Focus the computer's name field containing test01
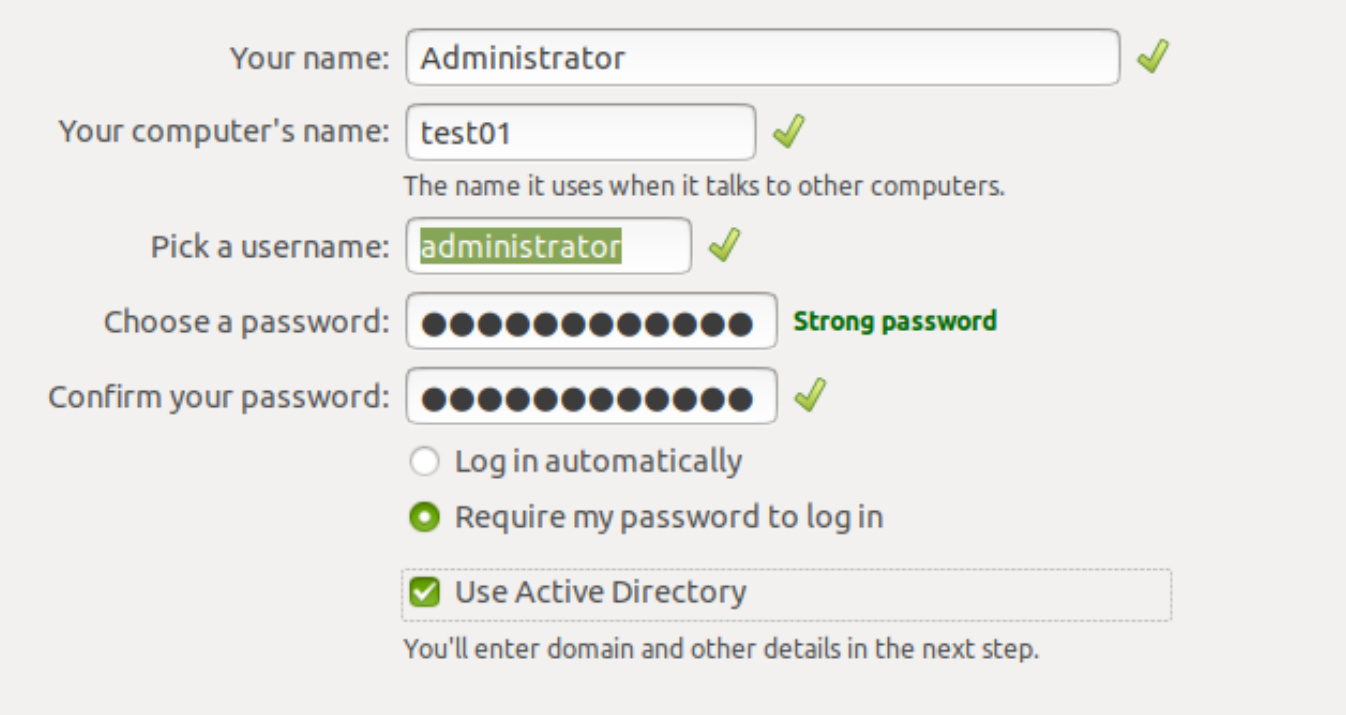1346x715 pixels. click(580, 132)
